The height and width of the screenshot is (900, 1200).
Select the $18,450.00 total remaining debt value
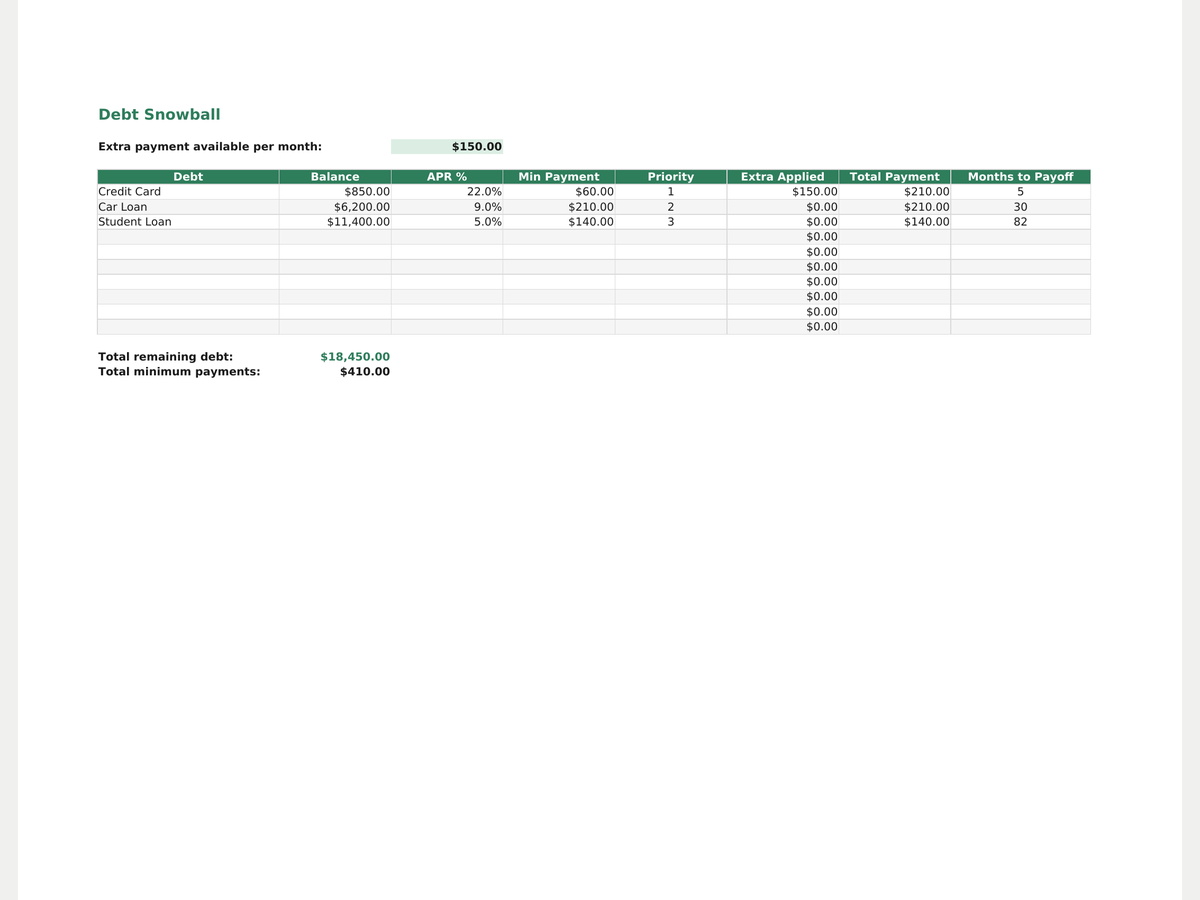tap(355, 357)
